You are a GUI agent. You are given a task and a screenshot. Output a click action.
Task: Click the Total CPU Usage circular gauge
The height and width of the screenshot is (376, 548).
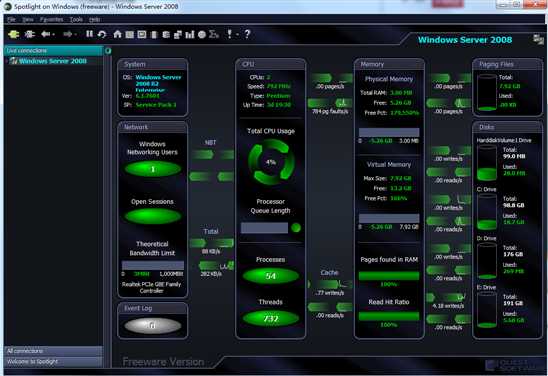271,162
